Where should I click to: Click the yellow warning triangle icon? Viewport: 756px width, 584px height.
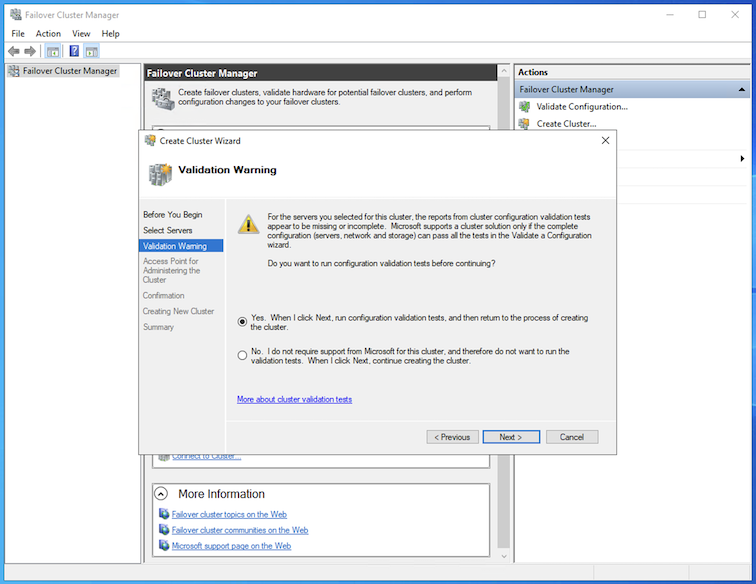click(248, 224)
